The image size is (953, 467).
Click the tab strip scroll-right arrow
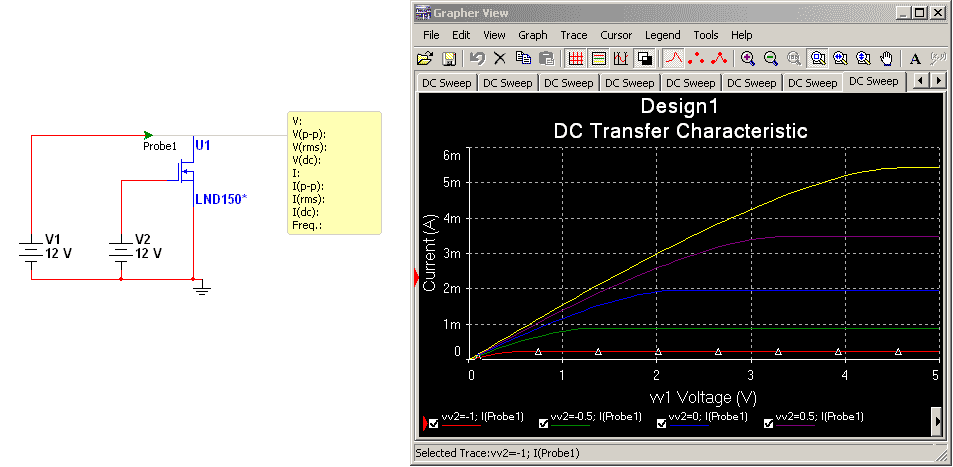[937, 81]
